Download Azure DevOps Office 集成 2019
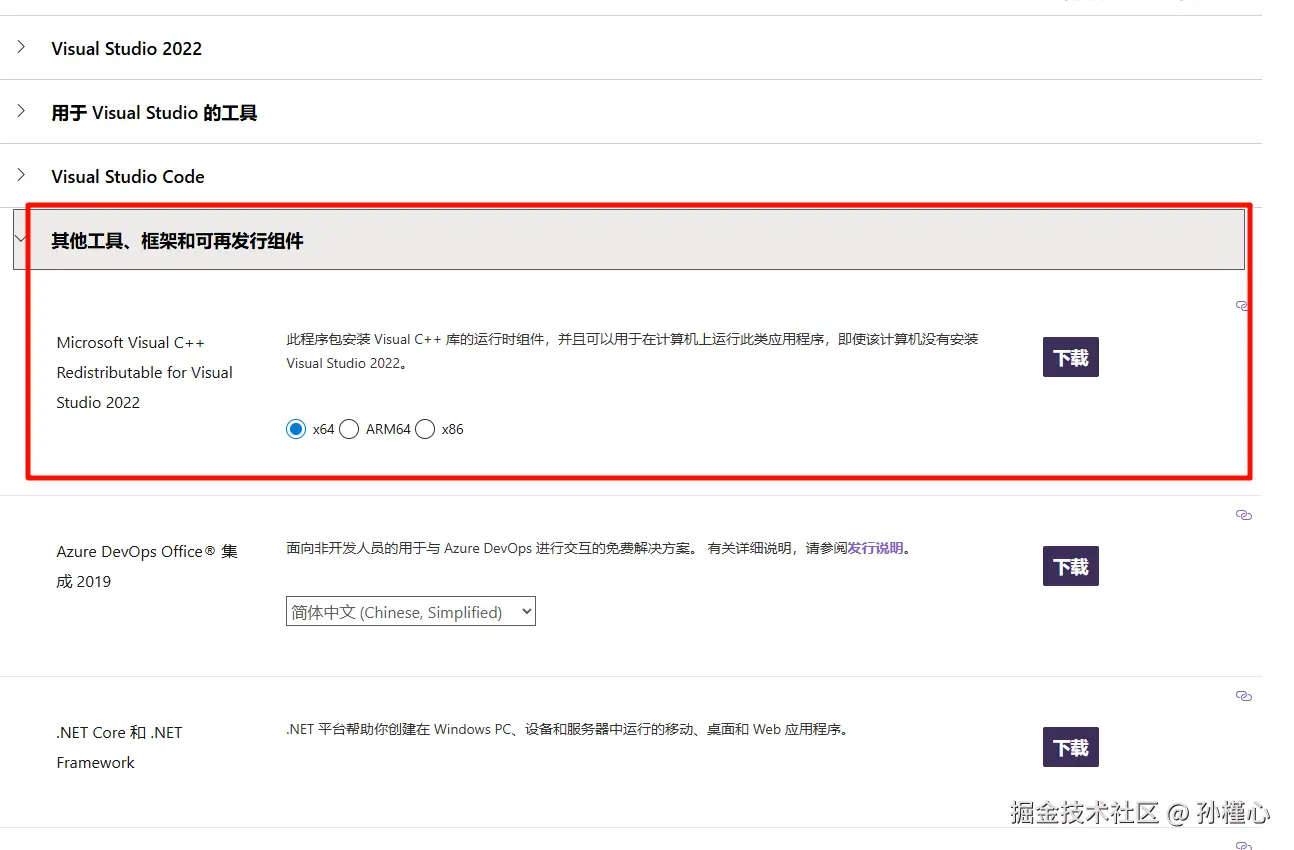This screenshot has height=850, width=1294. click(1071, 566)
